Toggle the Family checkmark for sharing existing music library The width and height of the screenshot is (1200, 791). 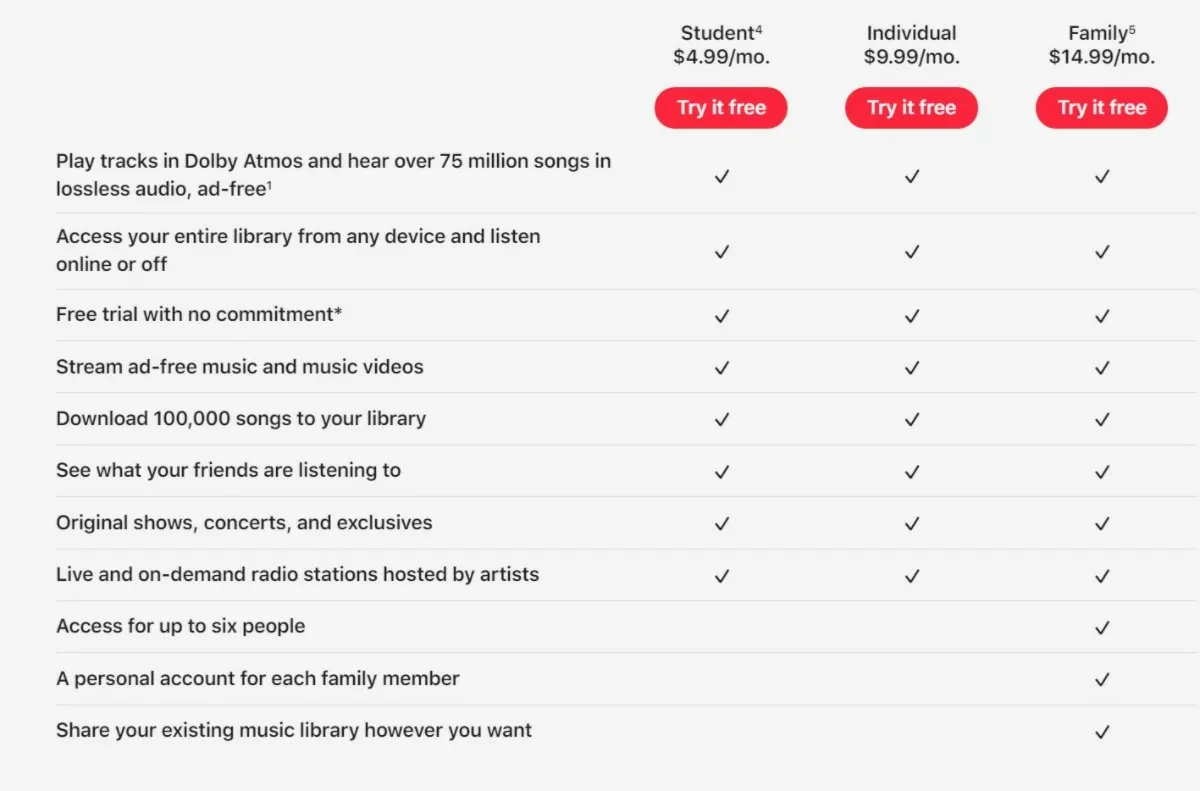tap(1101, 731)
